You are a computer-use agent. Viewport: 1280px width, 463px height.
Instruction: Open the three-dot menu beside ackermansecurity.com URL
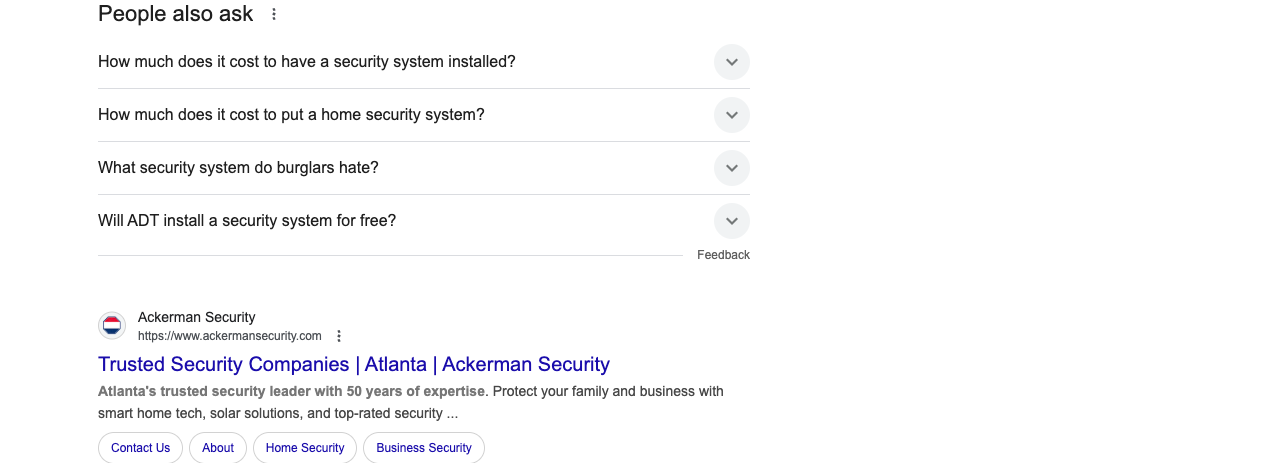[339, 336]
